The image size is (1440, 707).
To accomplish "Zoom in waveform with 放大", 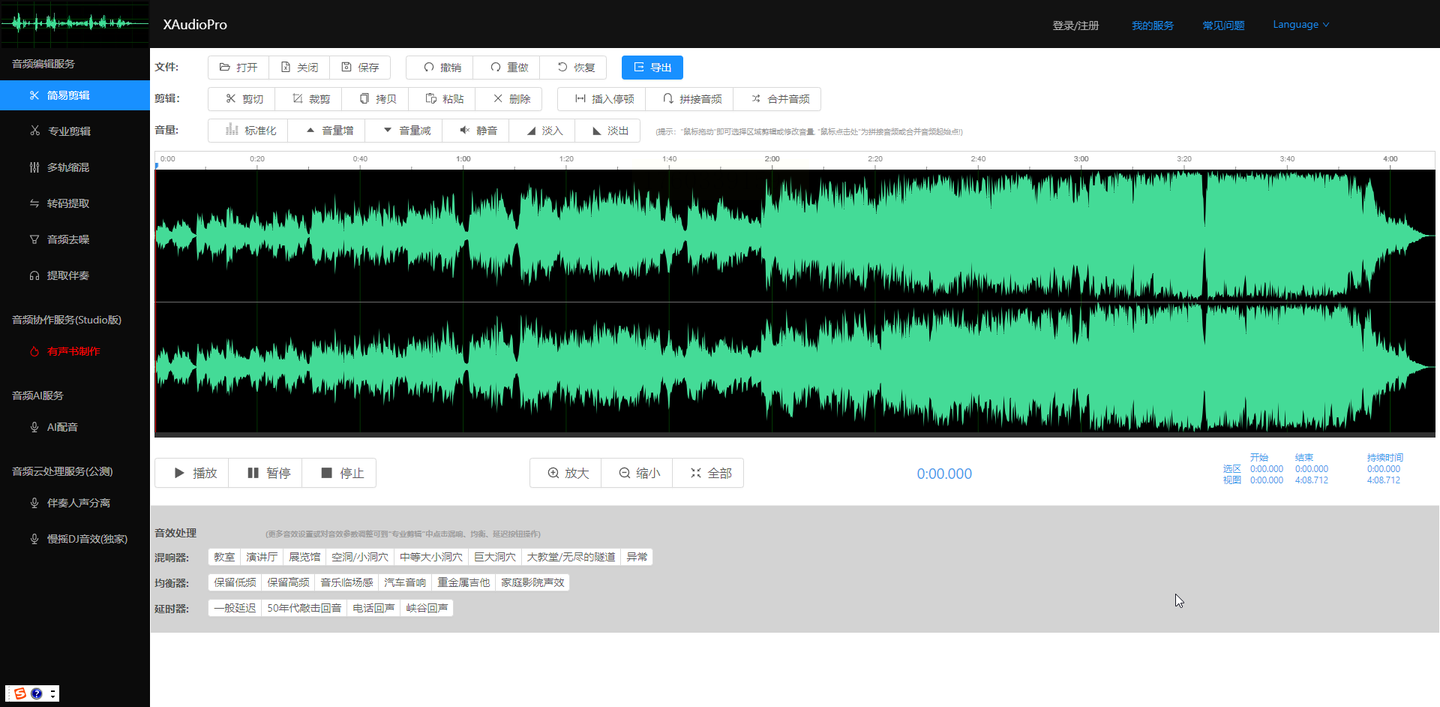I will [x=566, y=473].
